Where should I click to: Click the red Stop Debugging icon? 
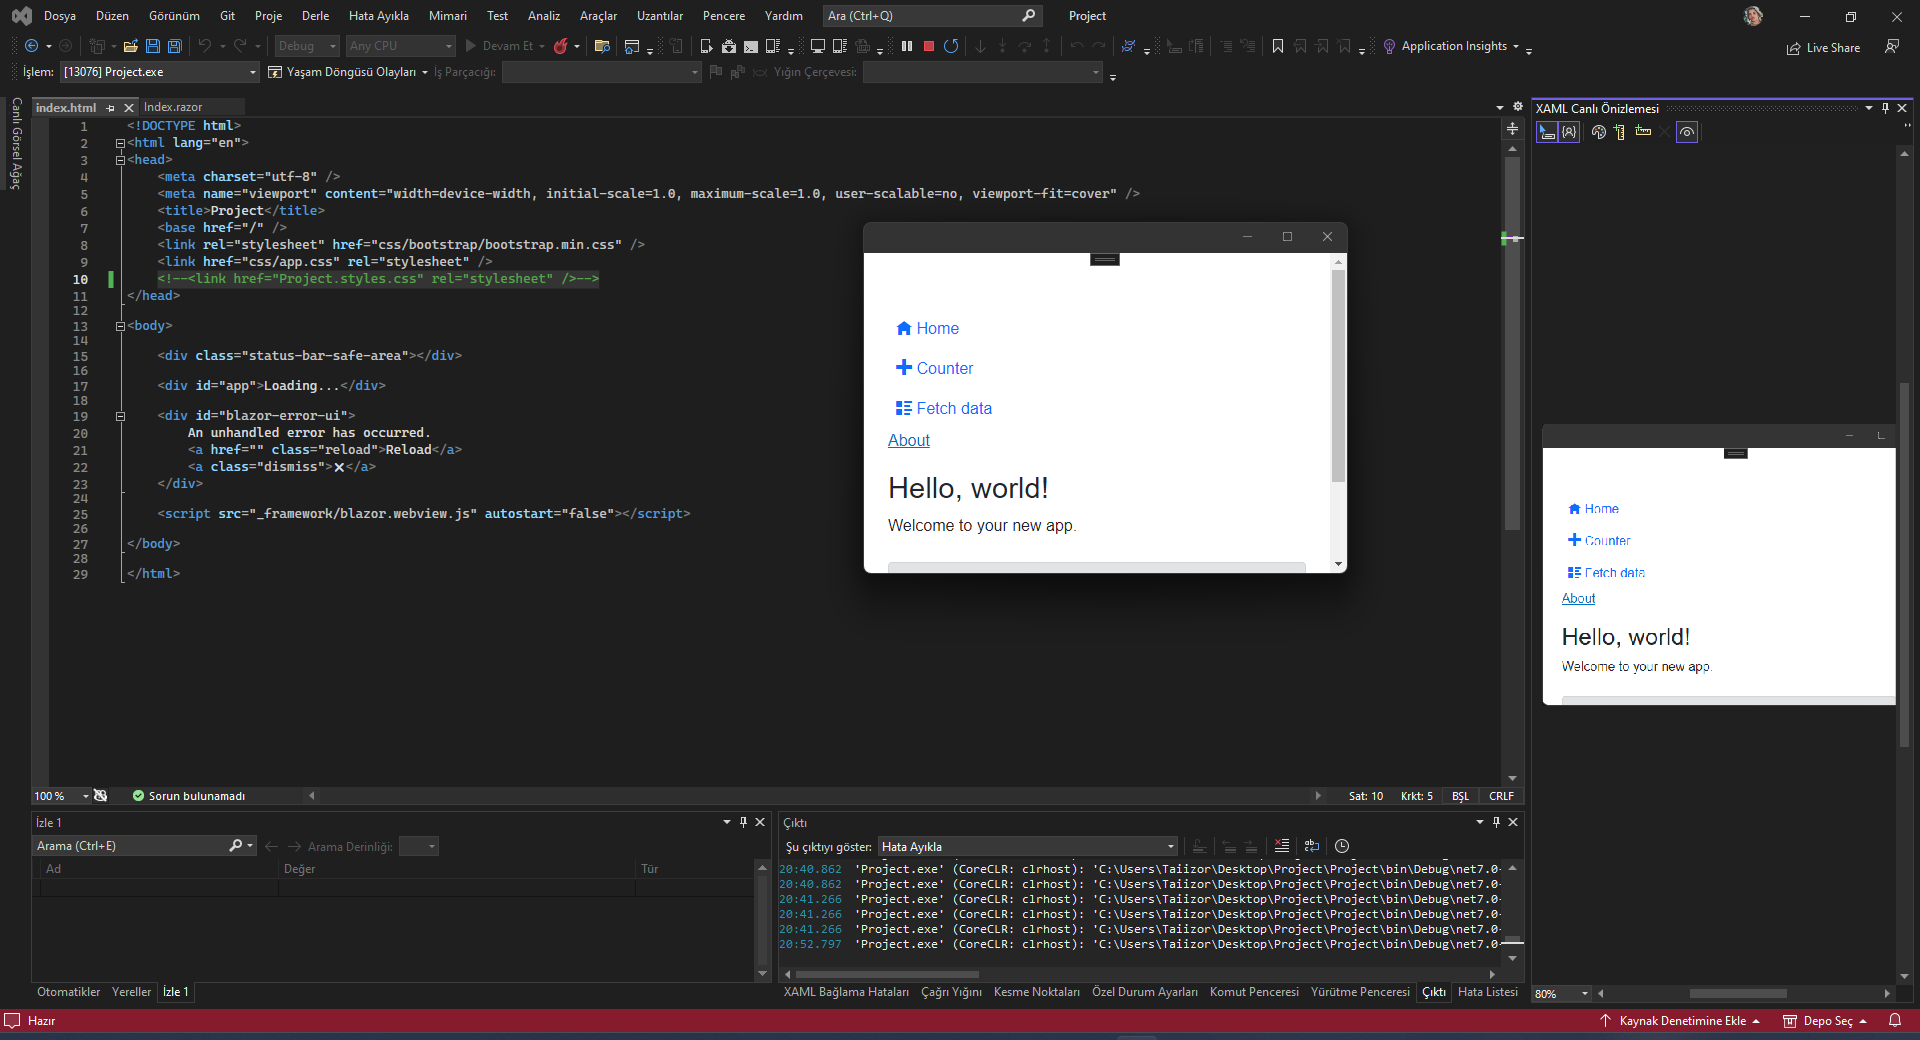tap(929, 46)
